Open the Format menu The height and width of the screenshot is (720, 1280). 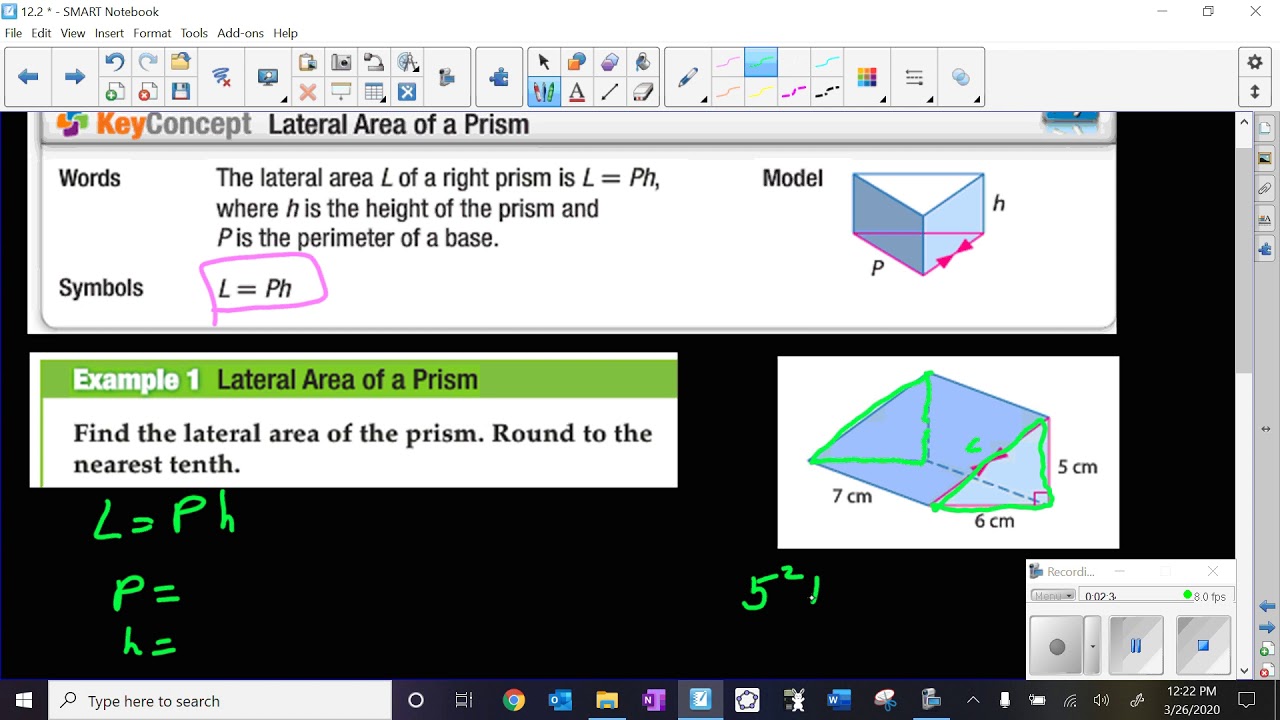click(152, 33)
